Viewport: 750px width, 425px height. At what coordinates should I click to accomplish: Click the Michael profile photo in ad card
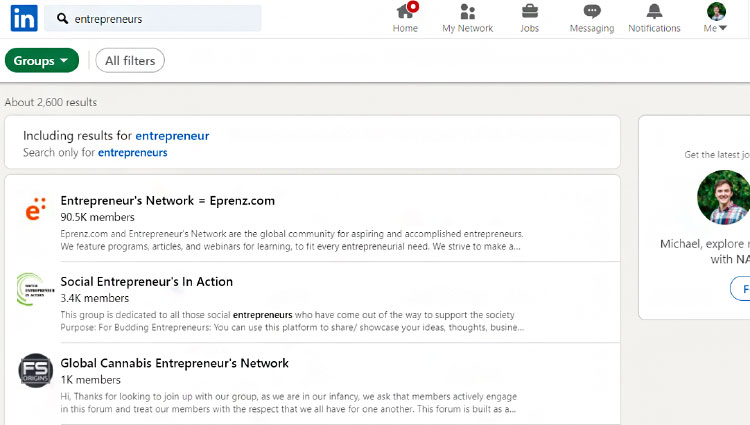coord(723,197)
